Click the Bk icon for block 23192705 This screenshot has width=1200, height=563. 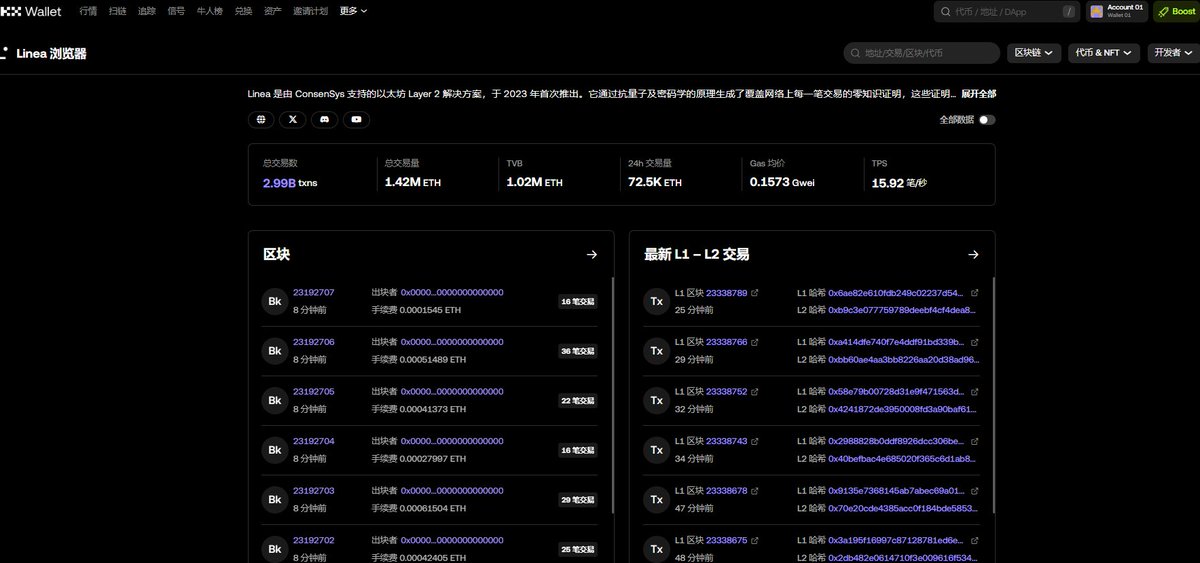[274, 400]
